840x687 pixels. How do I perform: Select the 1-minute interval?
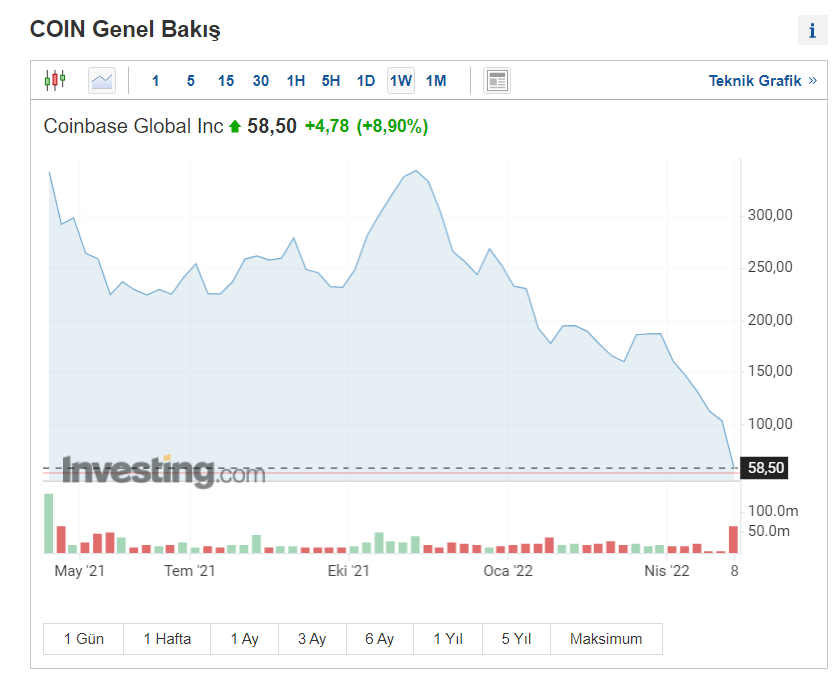pos(155,81)
